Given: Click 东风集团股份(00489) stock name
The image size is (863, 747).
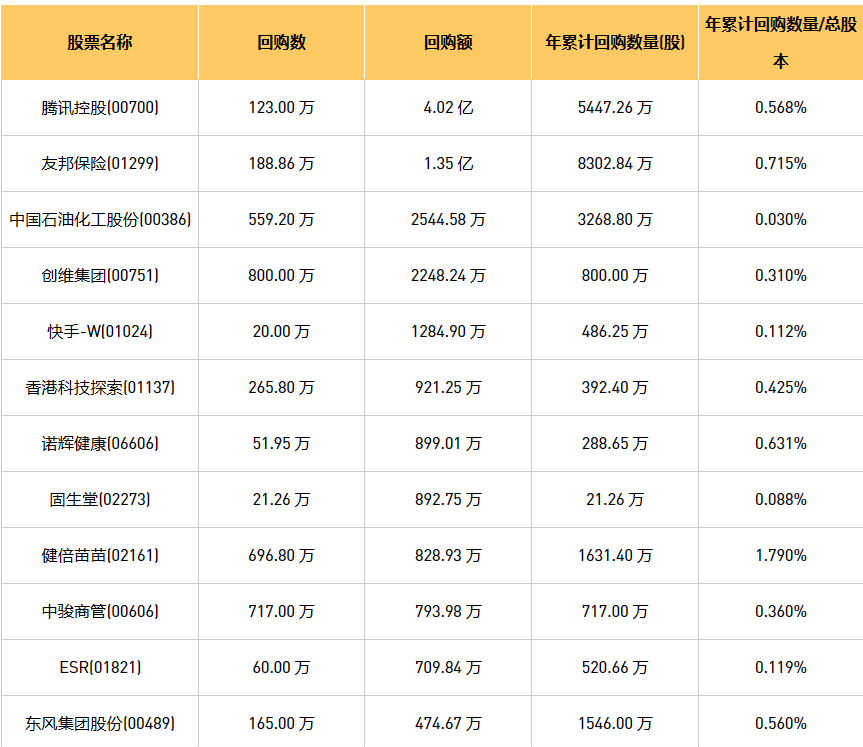Looking at the screenshot, I should tap(99, 723).
